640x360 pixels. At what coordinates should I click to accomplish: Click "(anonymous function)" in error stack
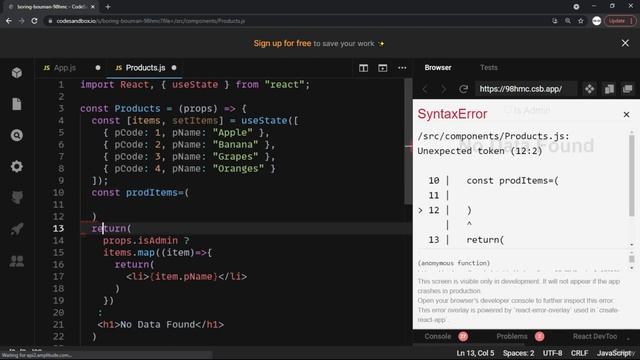453,263
